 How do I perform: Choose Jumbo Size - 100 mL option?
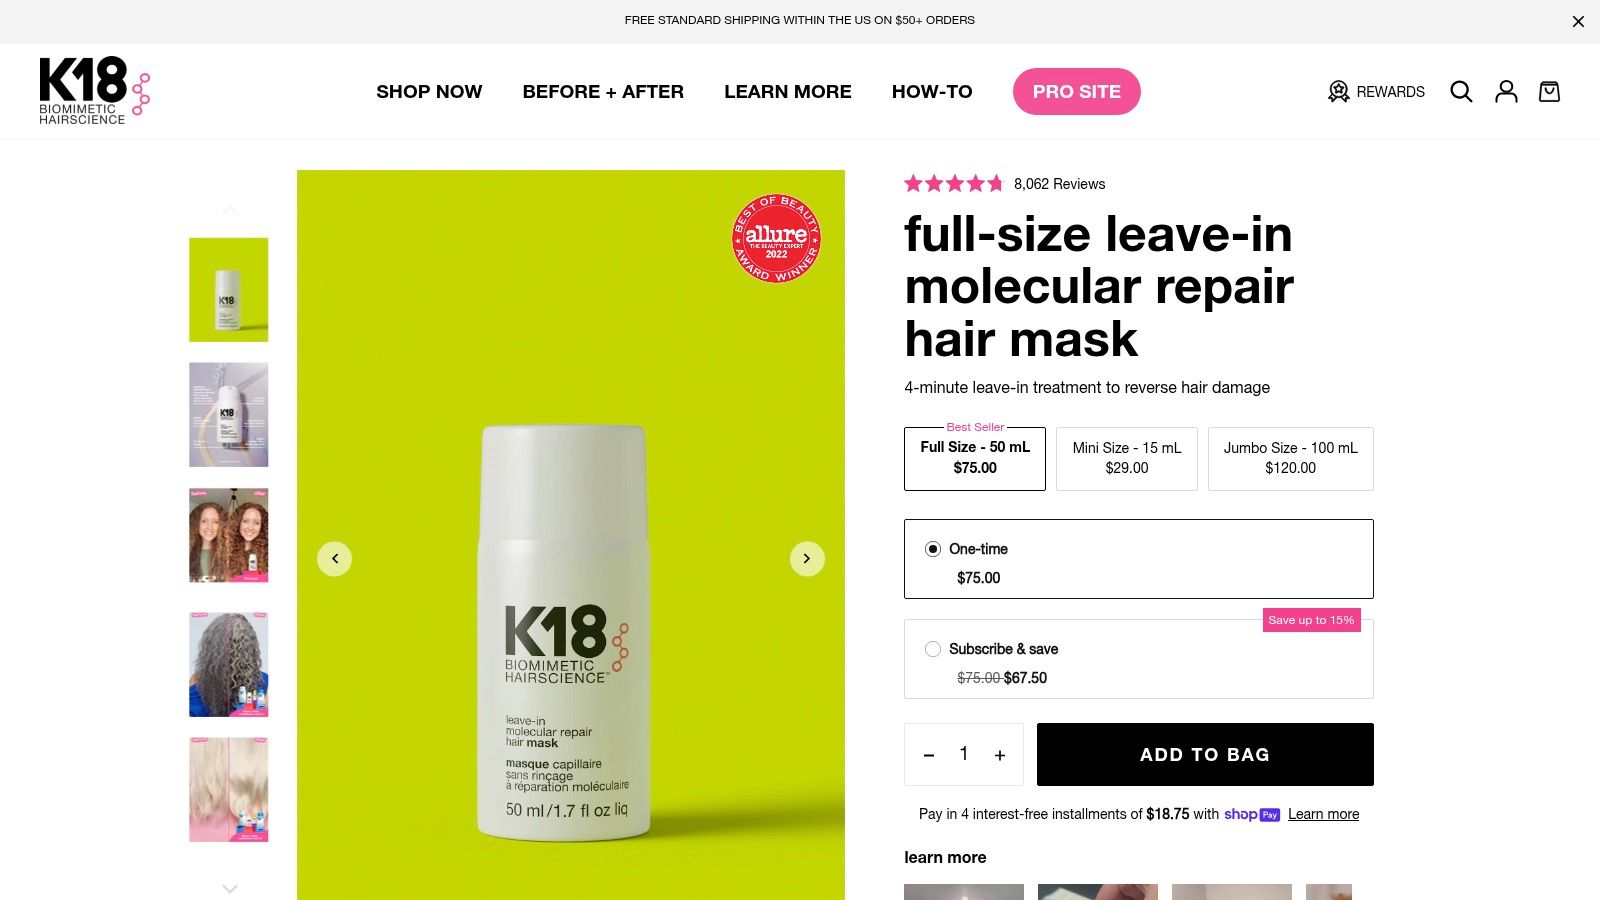pyautogui.click(x=1291, y=459)
